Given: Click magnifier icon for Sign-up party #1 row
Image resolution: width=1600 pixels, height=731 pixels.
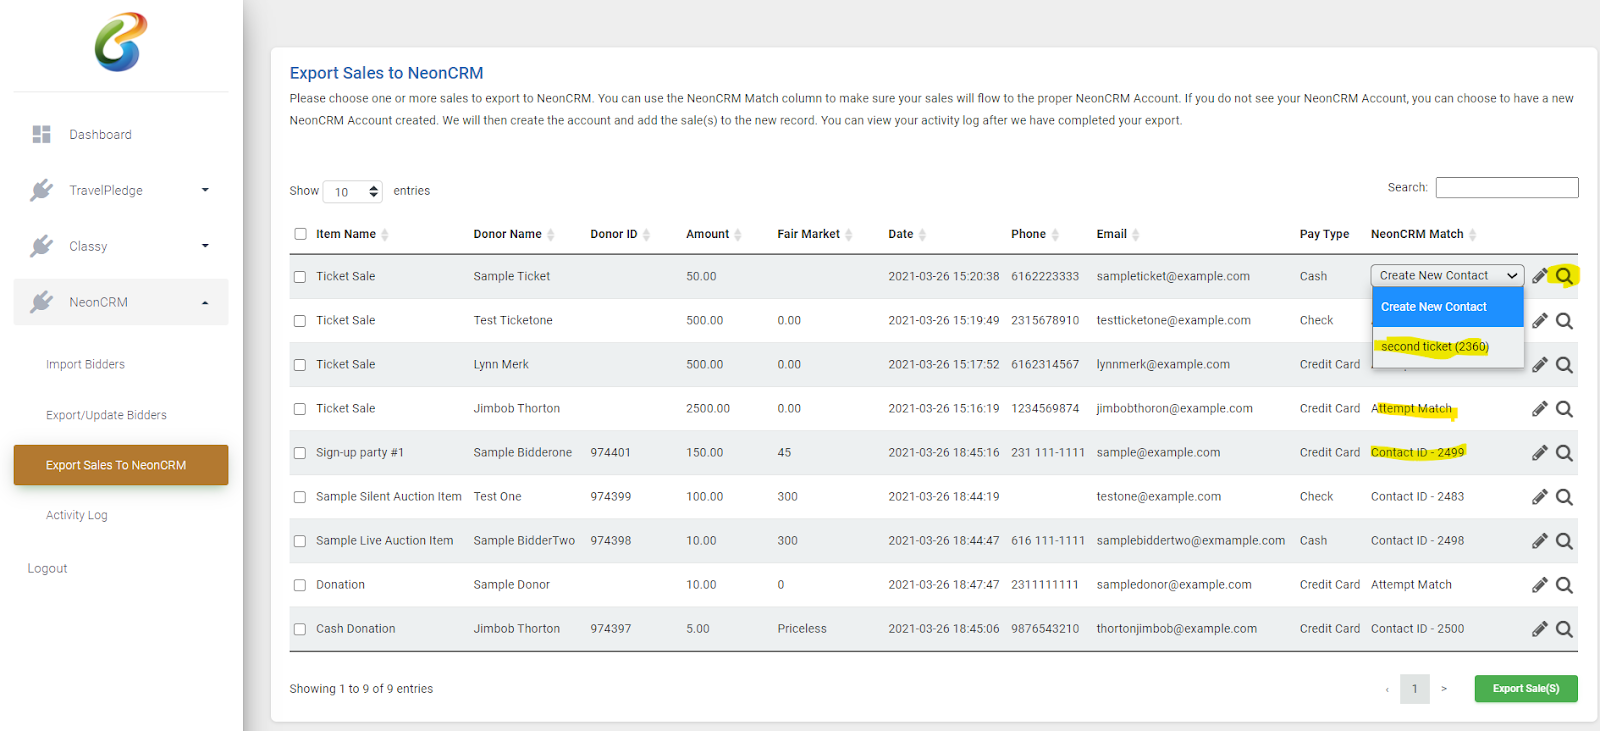Looking at the screenshot, I should coord(1565,453).
